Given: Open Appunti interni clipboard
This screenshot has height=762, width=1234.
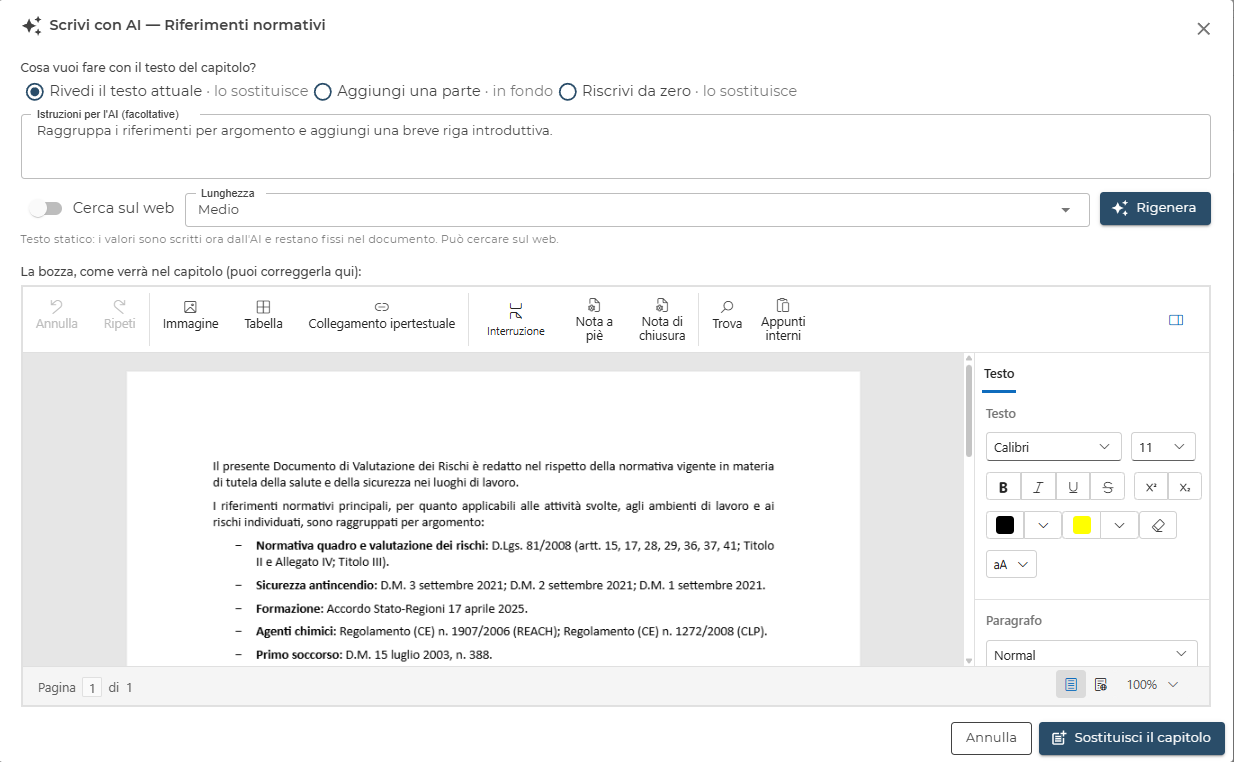Looking at the screenshot, I should (783, 320).
